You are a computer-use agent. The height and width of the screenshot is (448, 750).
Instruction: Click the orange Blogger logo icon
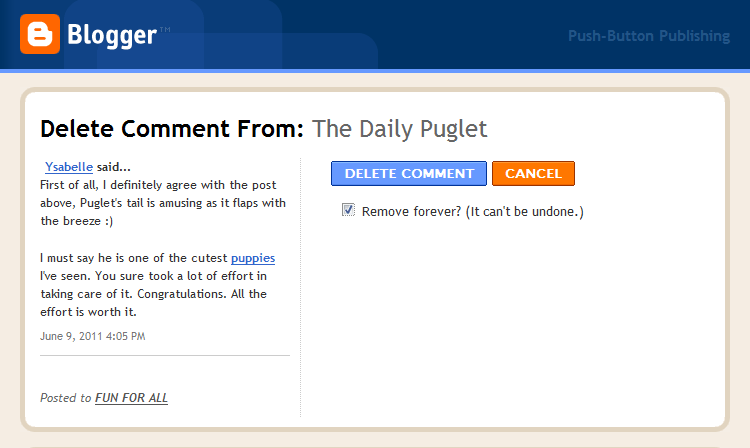pyautogui.click(x=40, y=34)
